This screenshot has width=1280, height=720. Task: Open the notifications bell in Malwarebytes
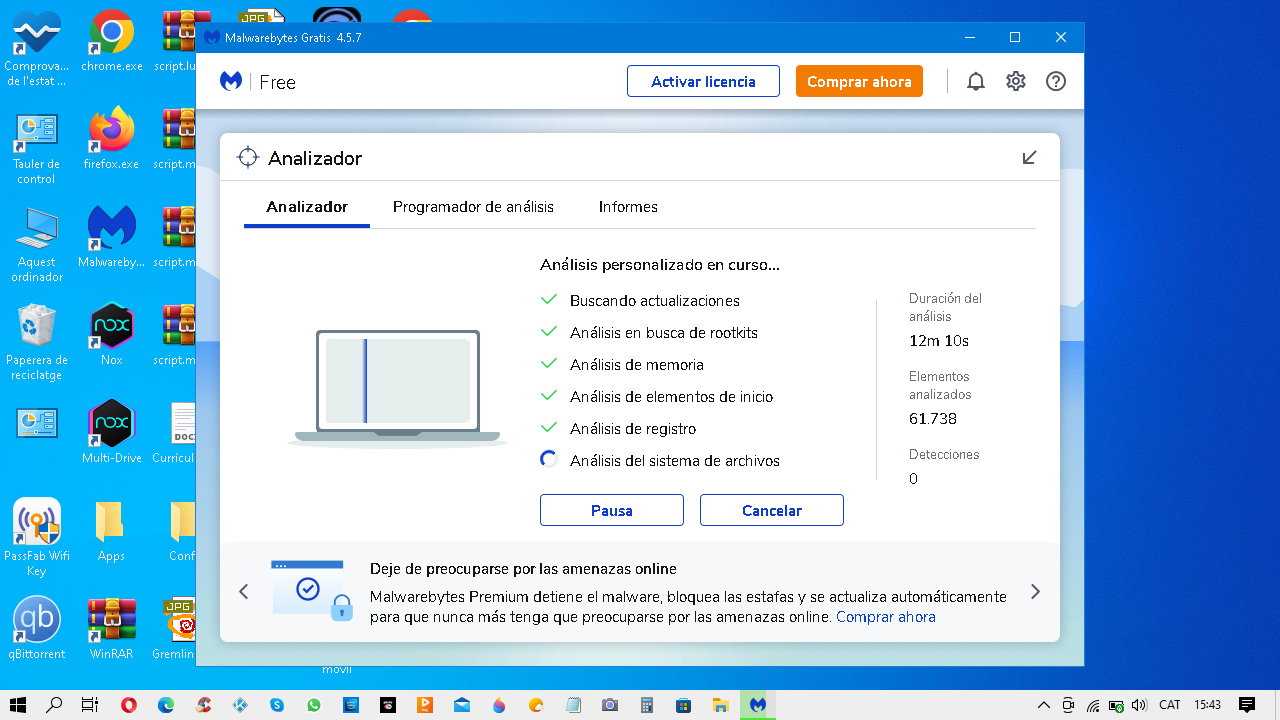pyautogui.click(x=976, y=82)
